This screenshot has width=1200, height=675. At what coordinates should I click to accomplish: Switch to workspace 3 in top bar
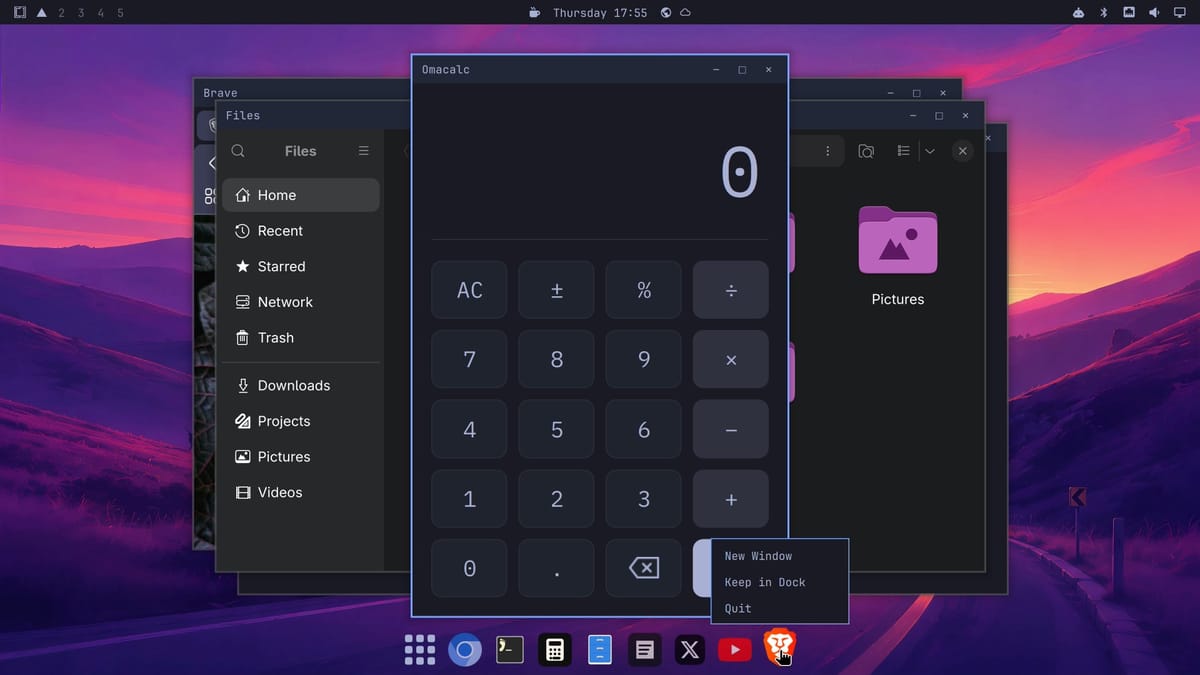[x=81, y=13]
